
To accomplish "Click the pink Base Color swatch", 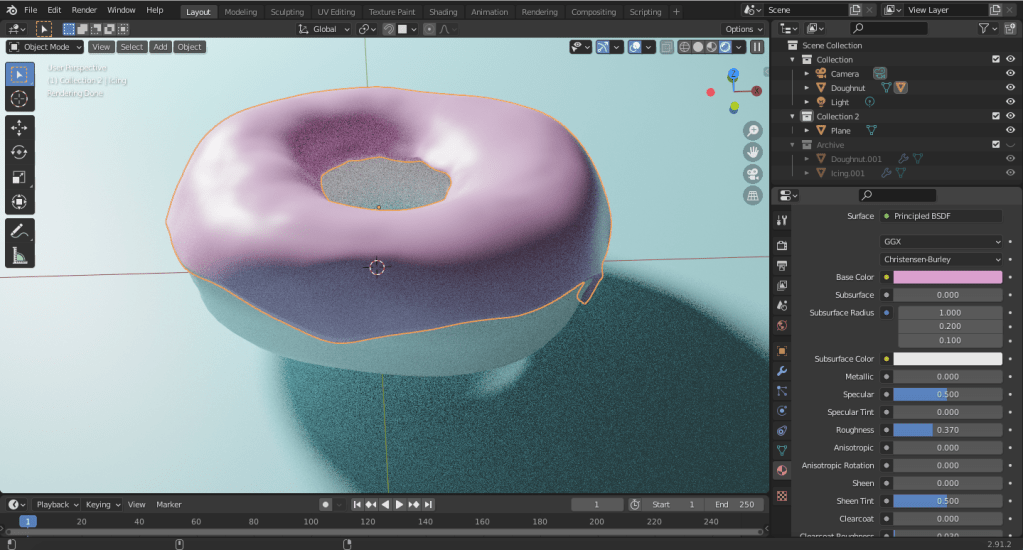I will 947,277.
